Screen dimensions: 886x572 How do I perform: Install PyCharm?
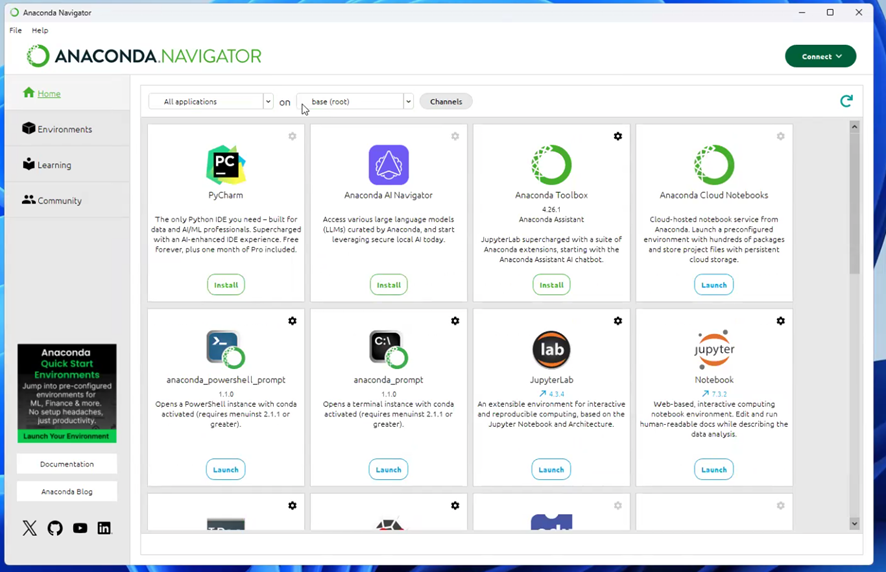225,285
